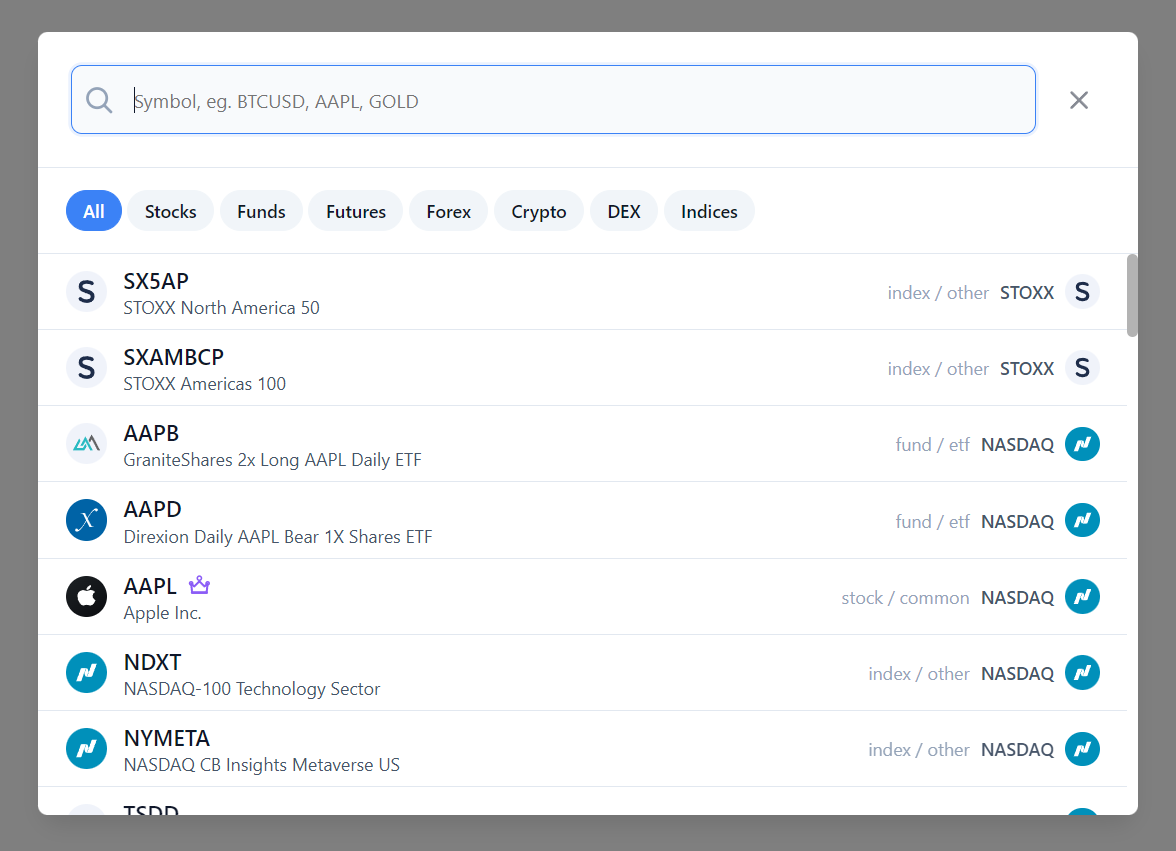
Task: Select the NYMETA ticker text
Action: tap(166, 739)
